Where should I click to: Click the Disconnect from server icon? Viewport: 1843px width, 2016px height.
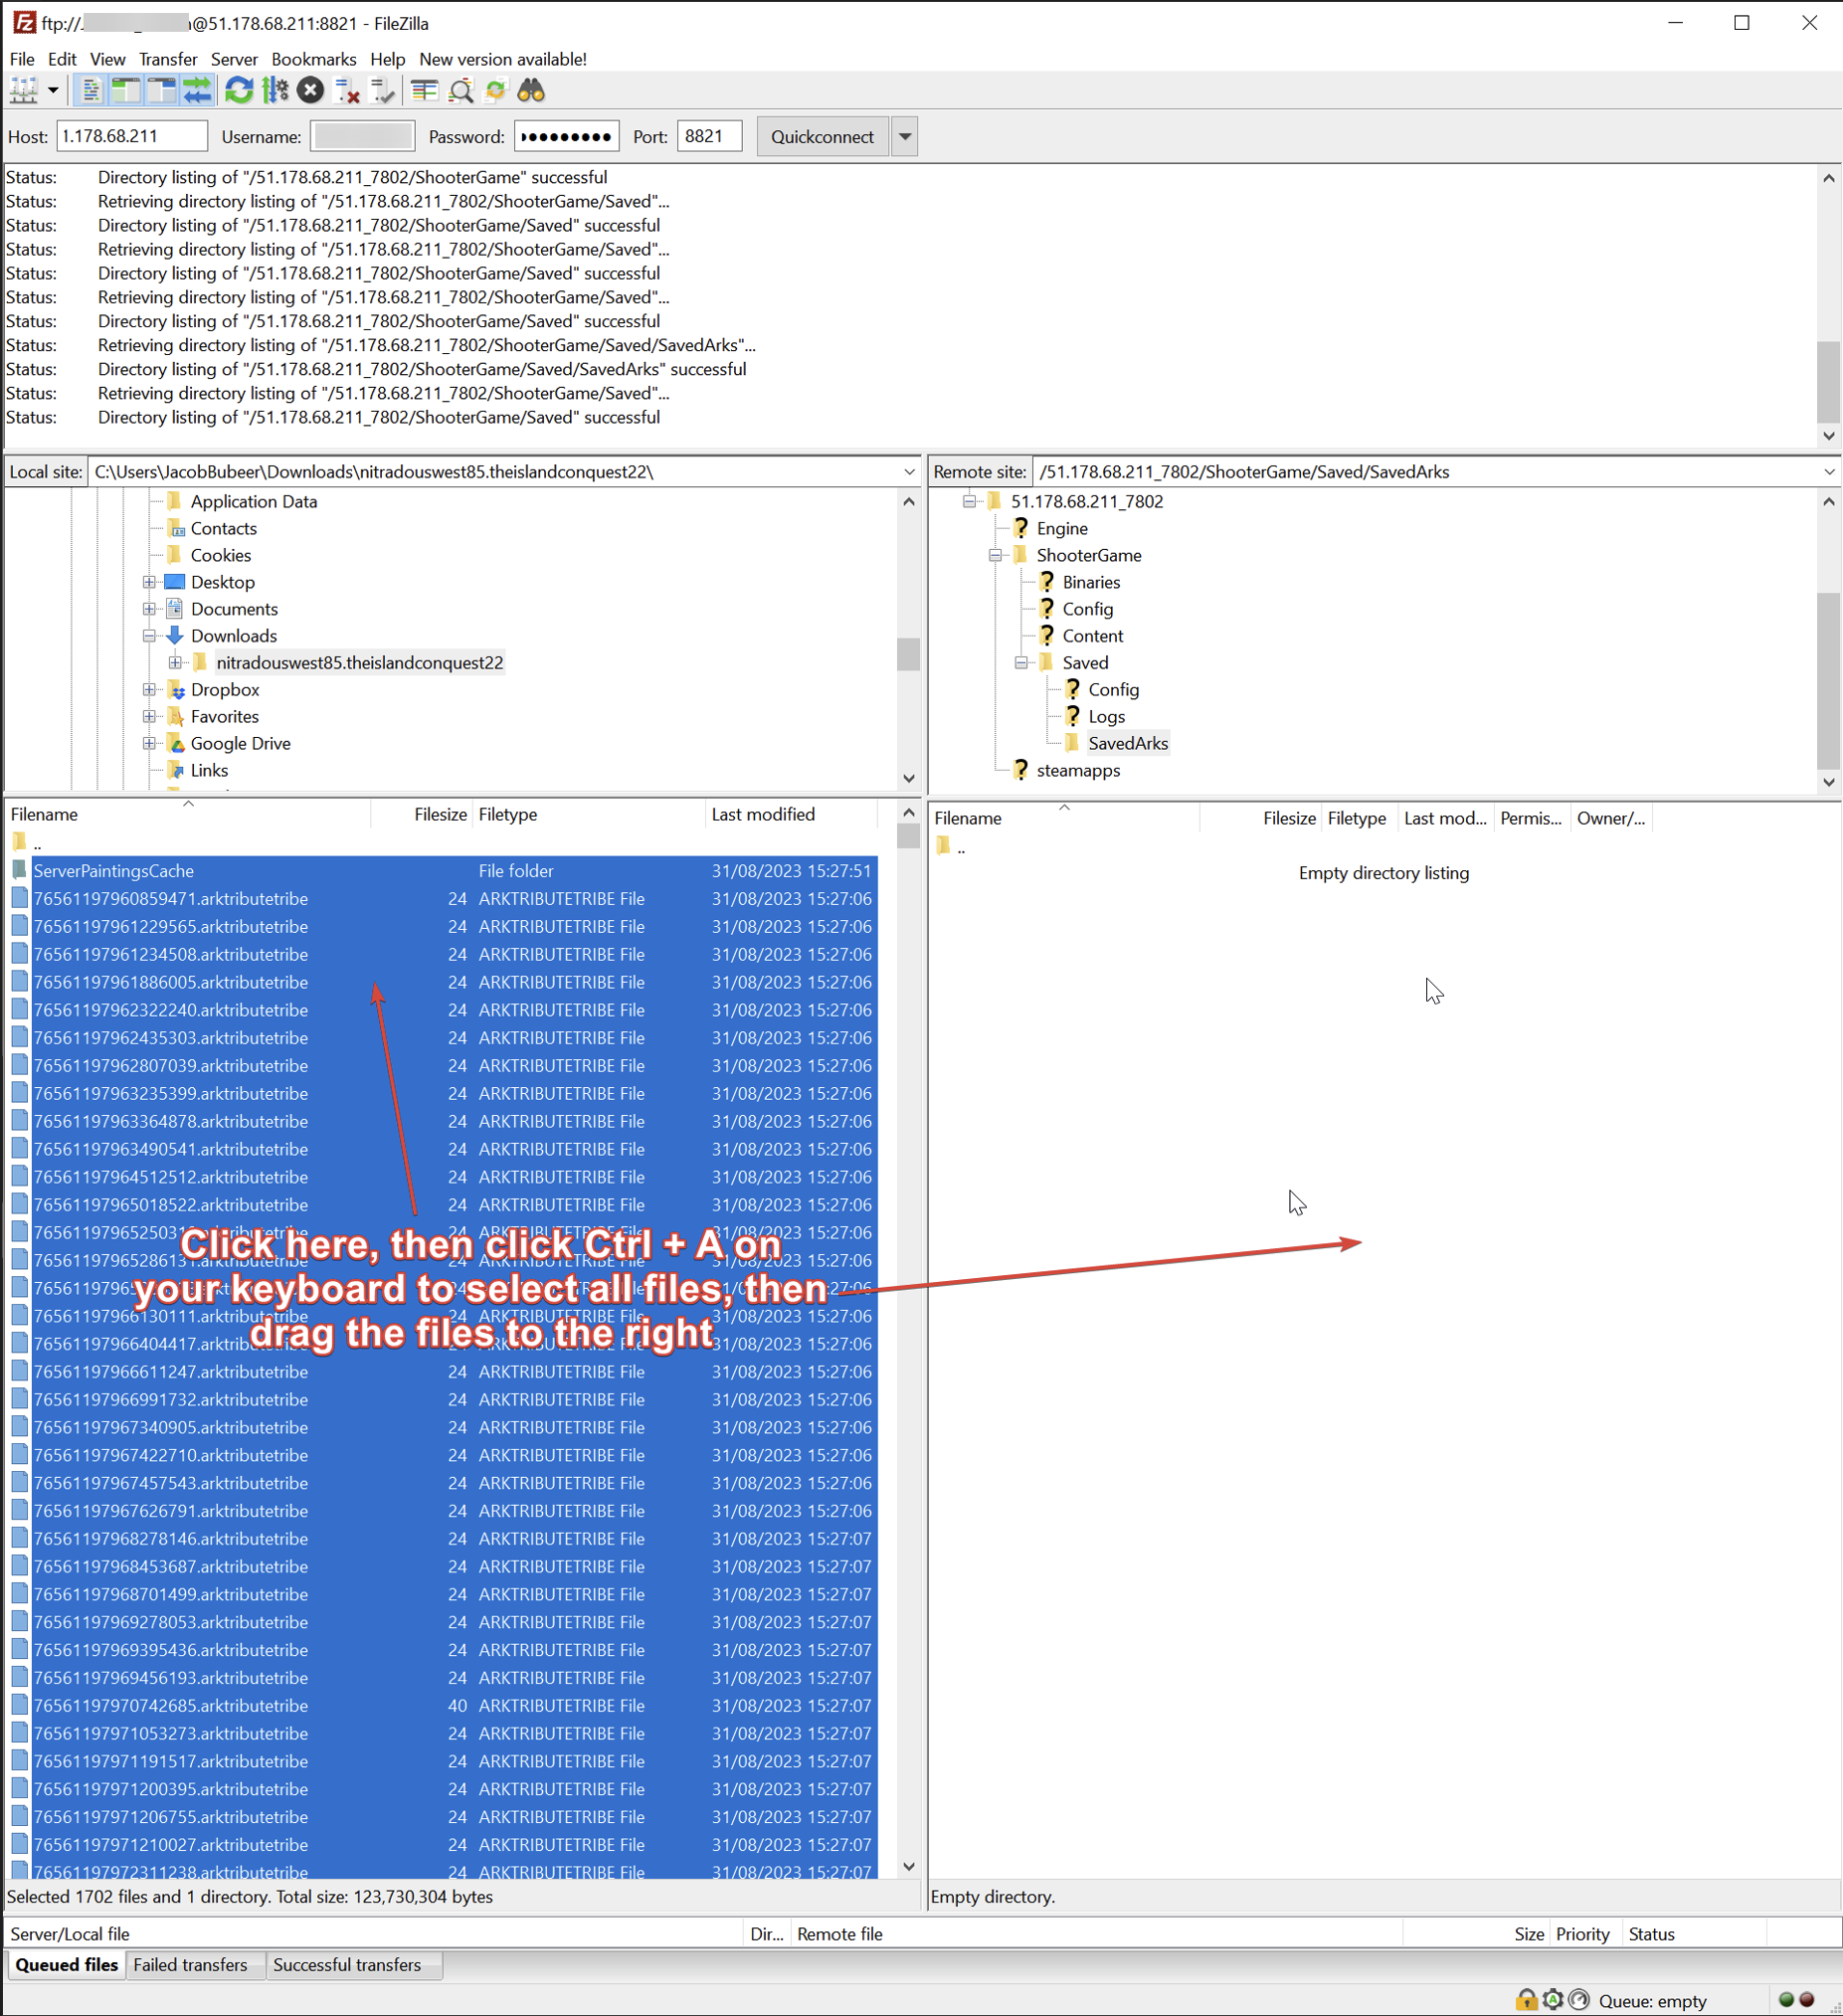tap(347, 91)
